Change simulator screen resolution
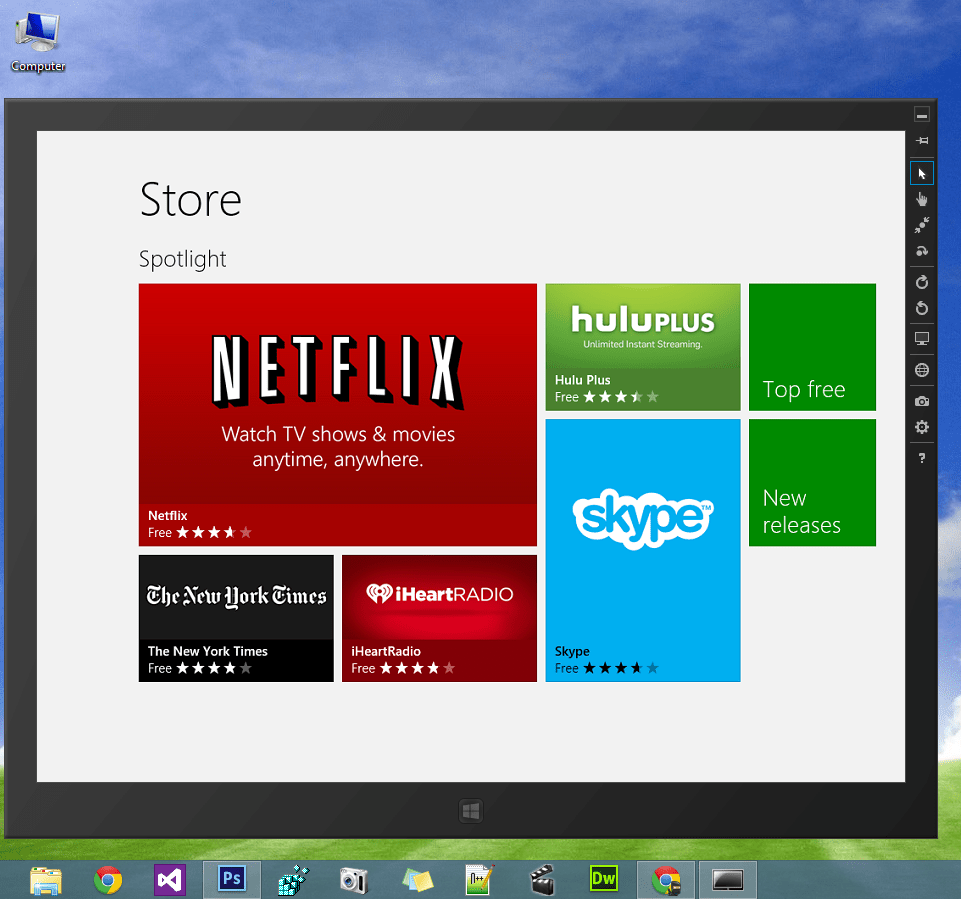This screenshot has width=961, height=899. click(922, 338)
